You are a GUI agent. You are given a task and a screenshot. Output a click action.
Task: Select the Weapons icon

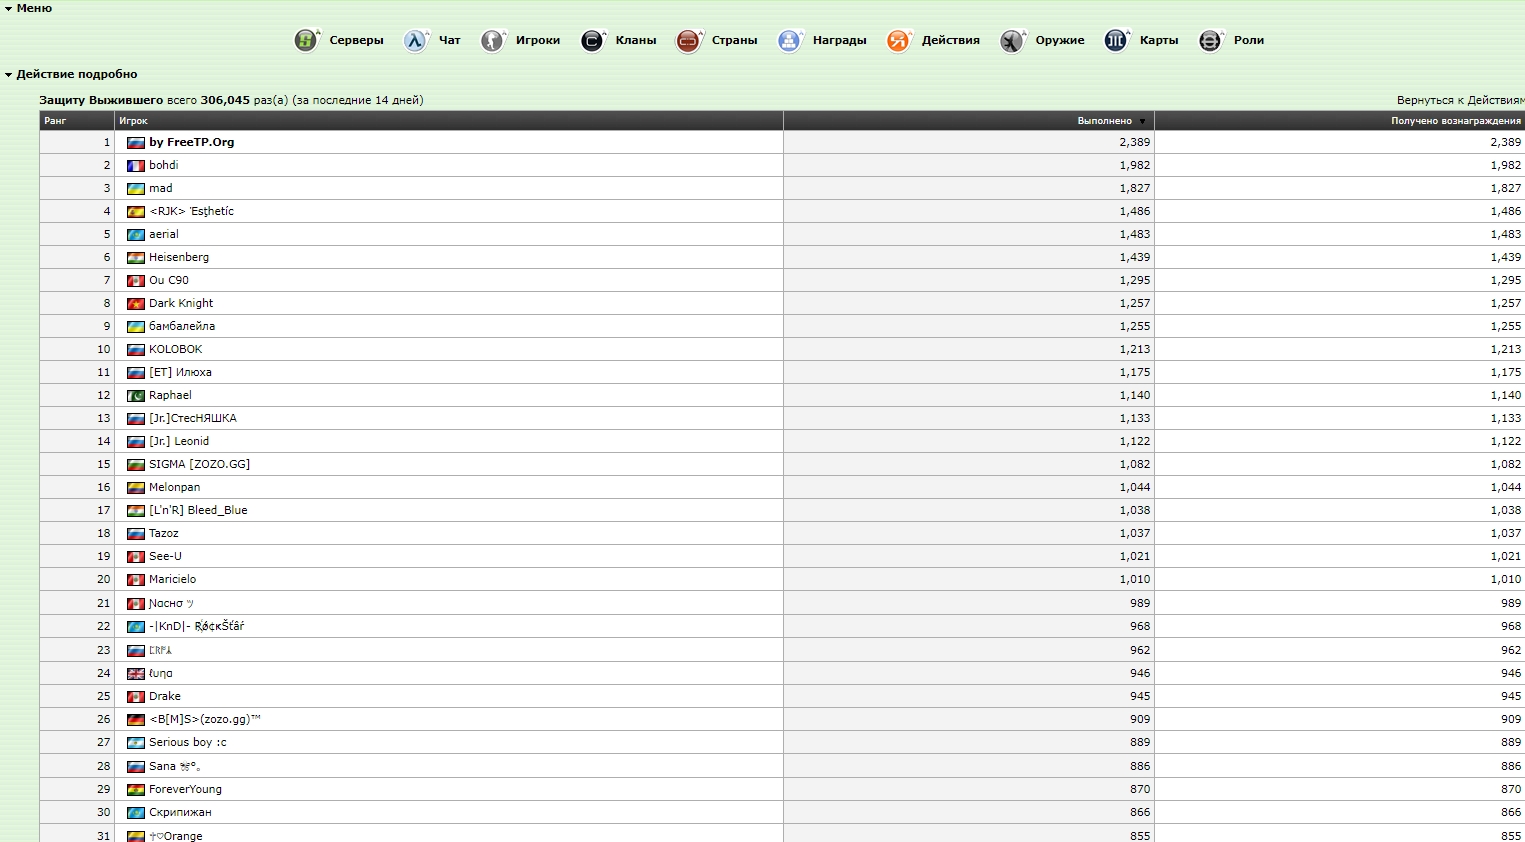(x=1013, y=41)
